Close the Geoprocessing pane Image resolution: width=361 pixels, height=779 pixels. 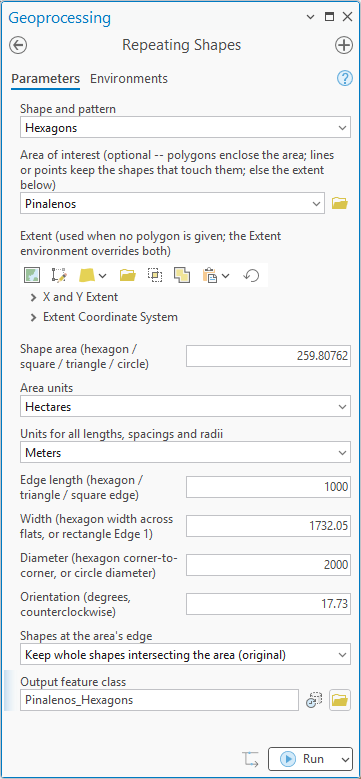click(x=347, y=17)
